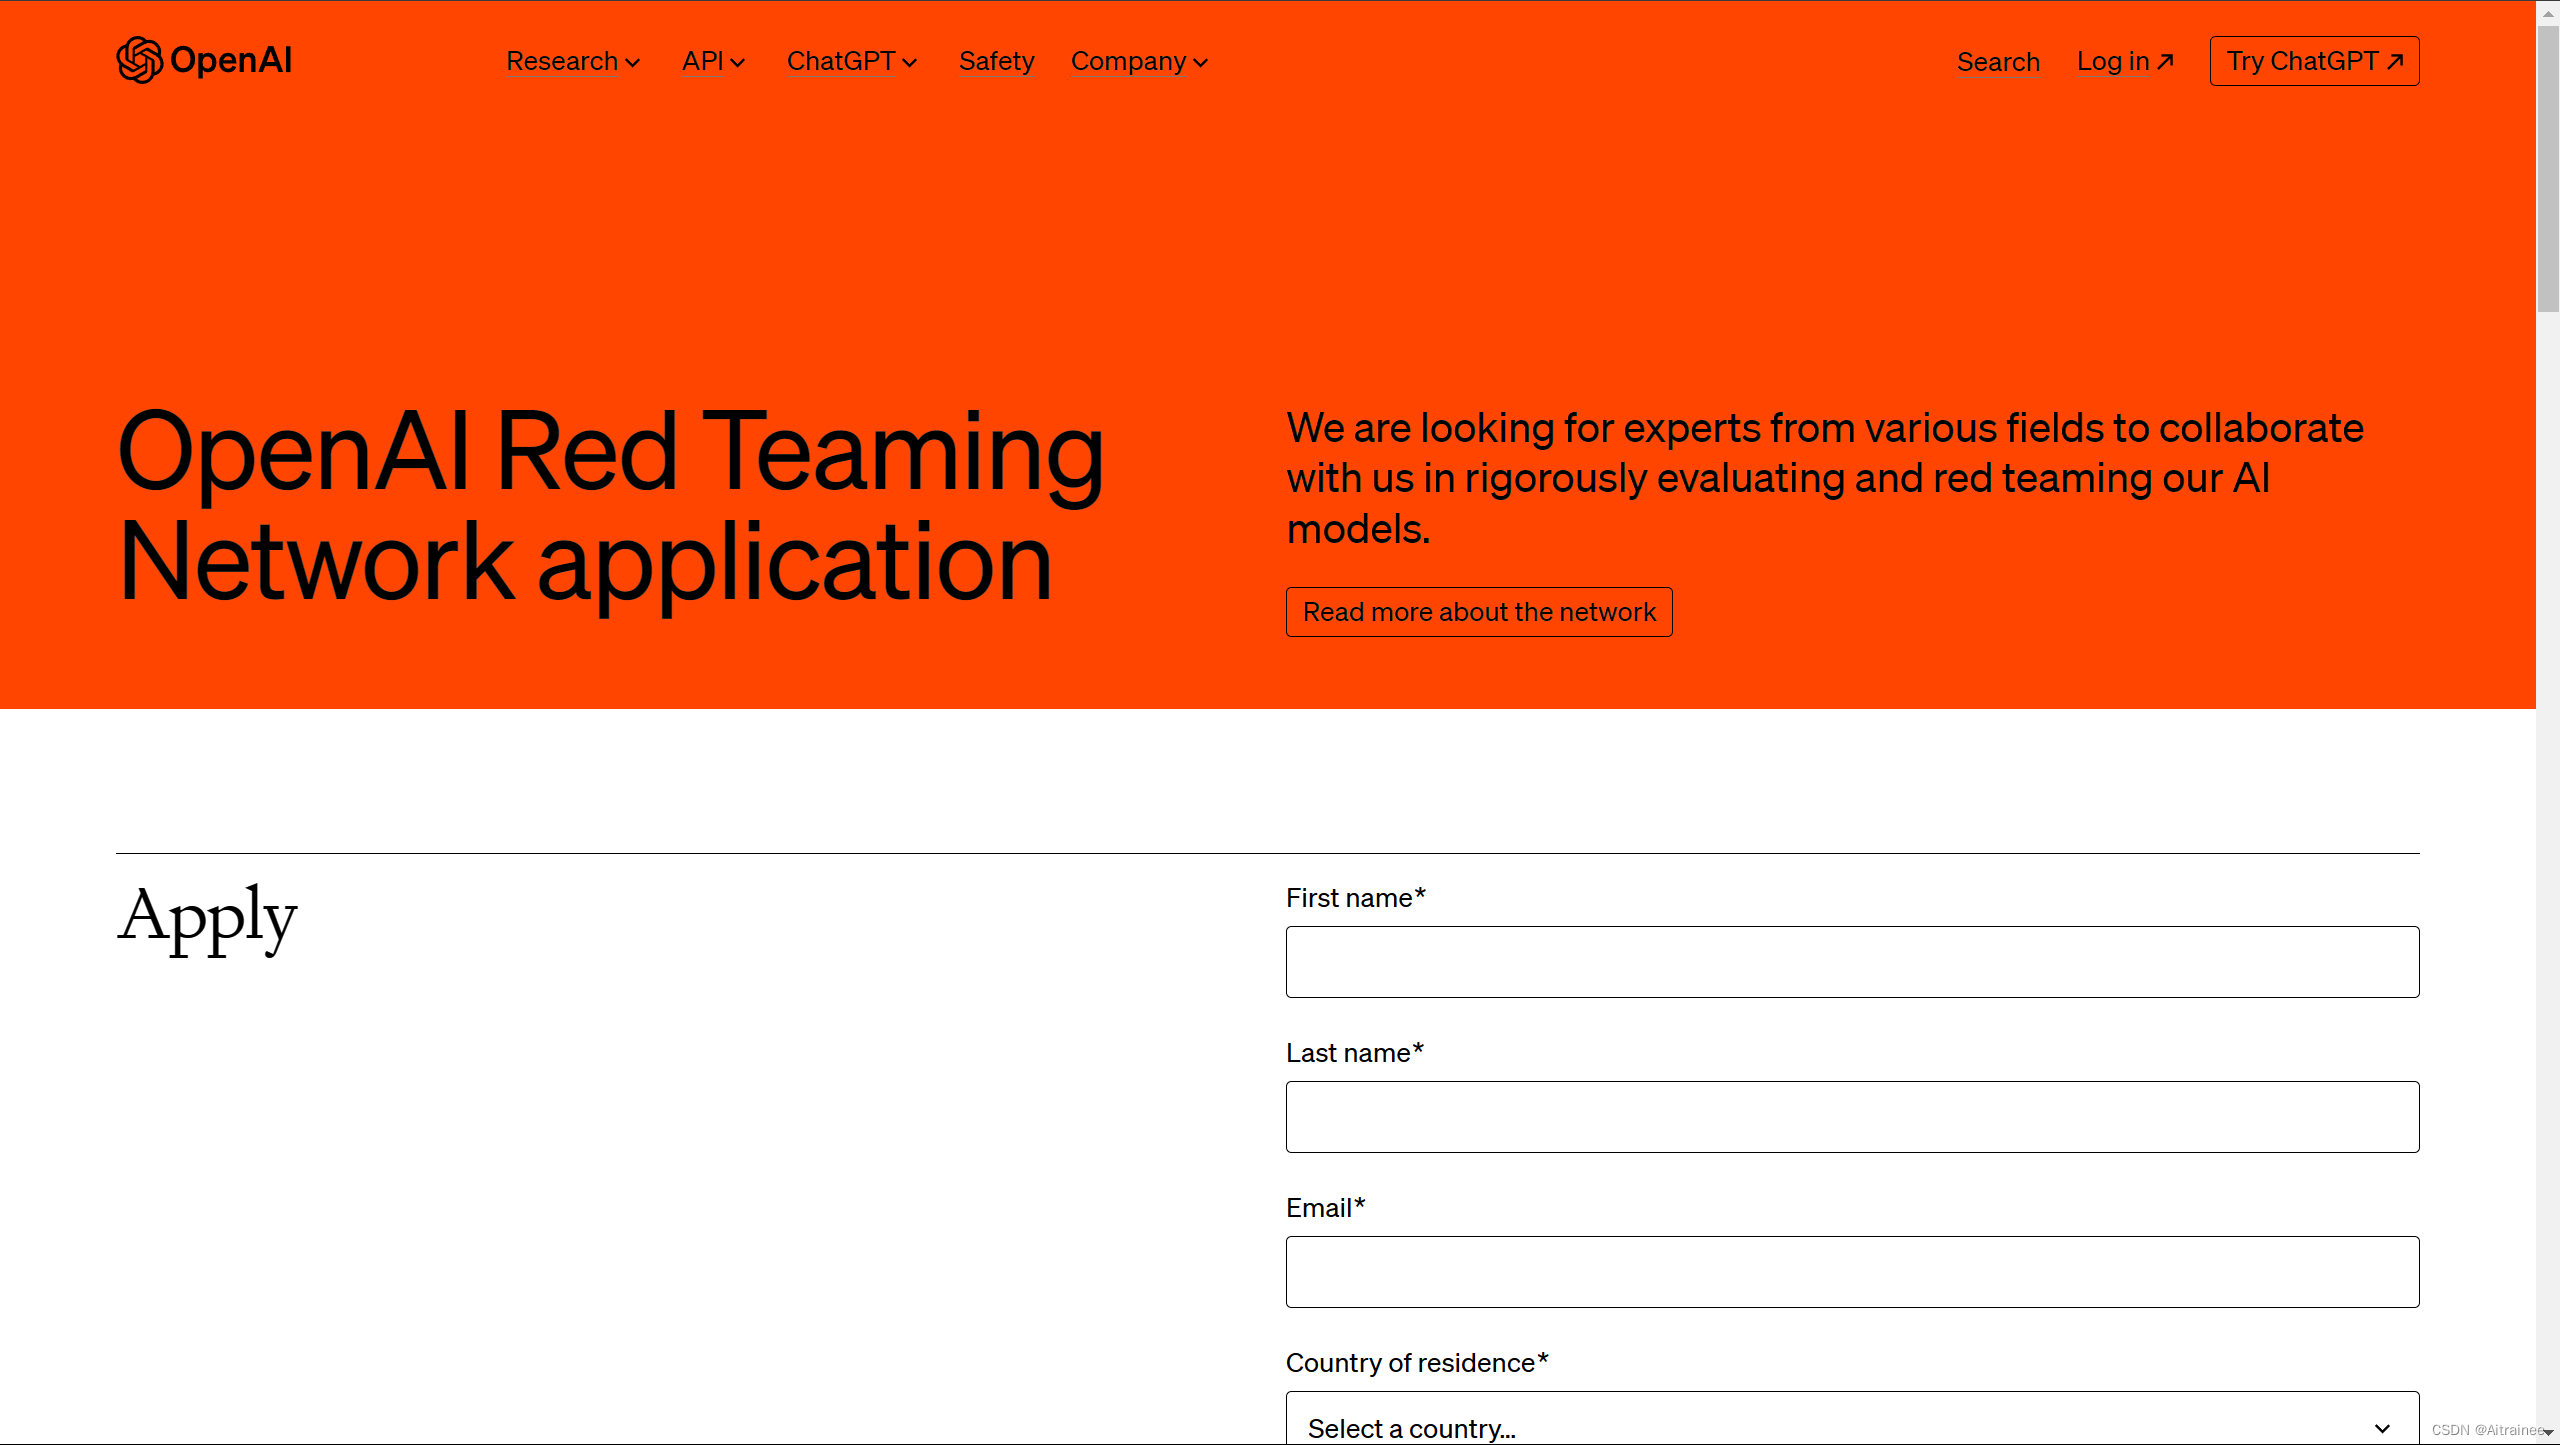
Task: Expand the API menu chevron
Action: point(738,63)
